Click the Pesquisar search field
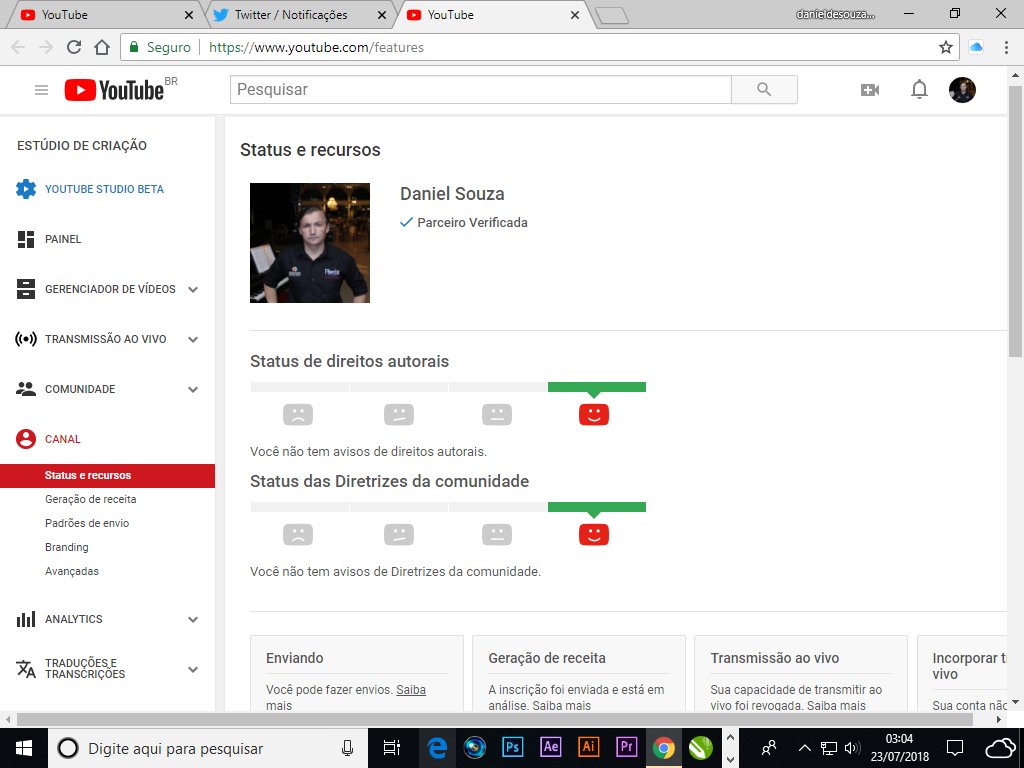 tap(481, 89)
